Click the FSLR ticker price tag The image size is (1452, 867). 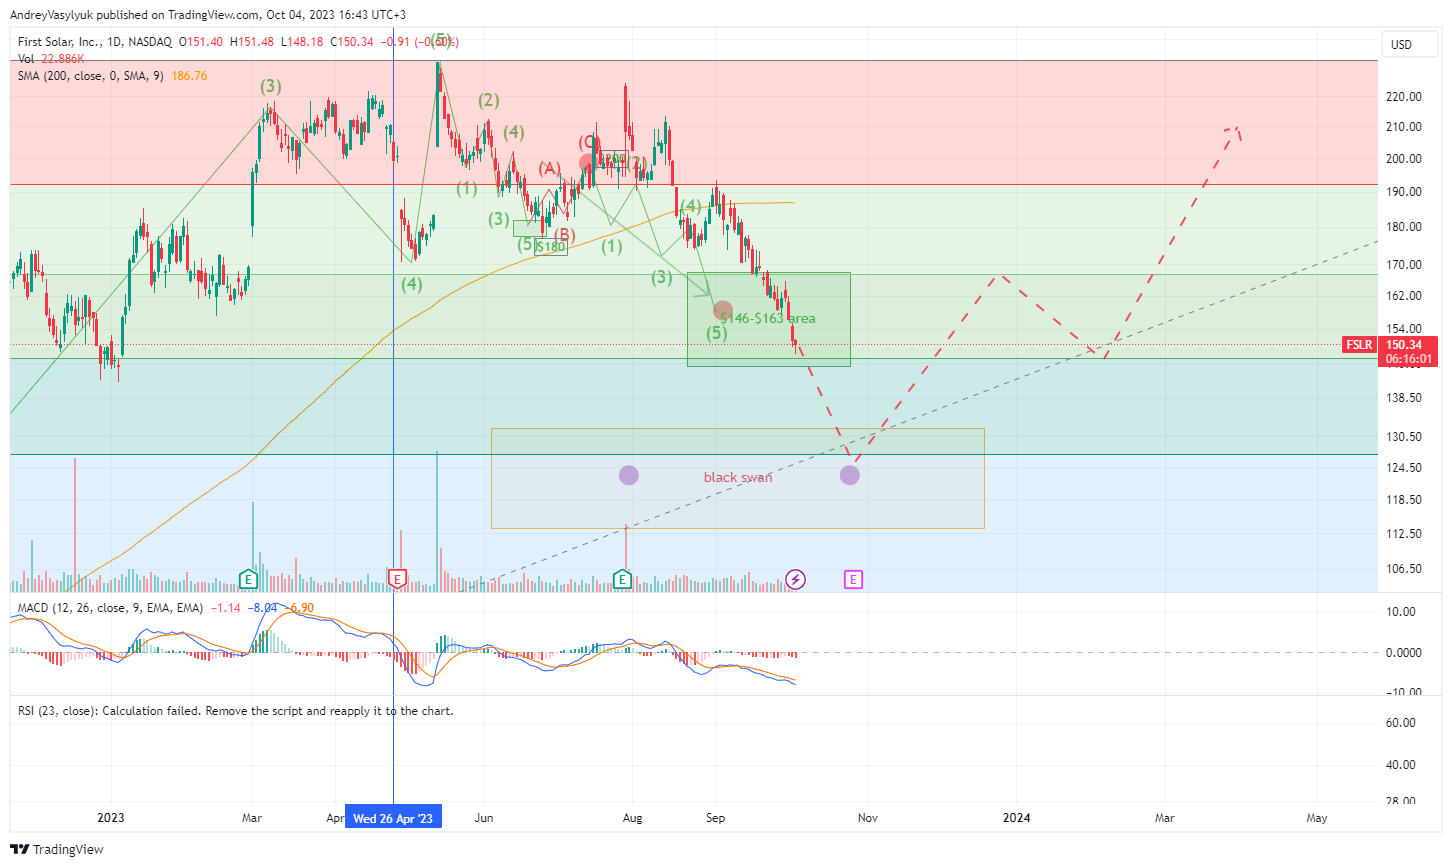pos(1359,345)
